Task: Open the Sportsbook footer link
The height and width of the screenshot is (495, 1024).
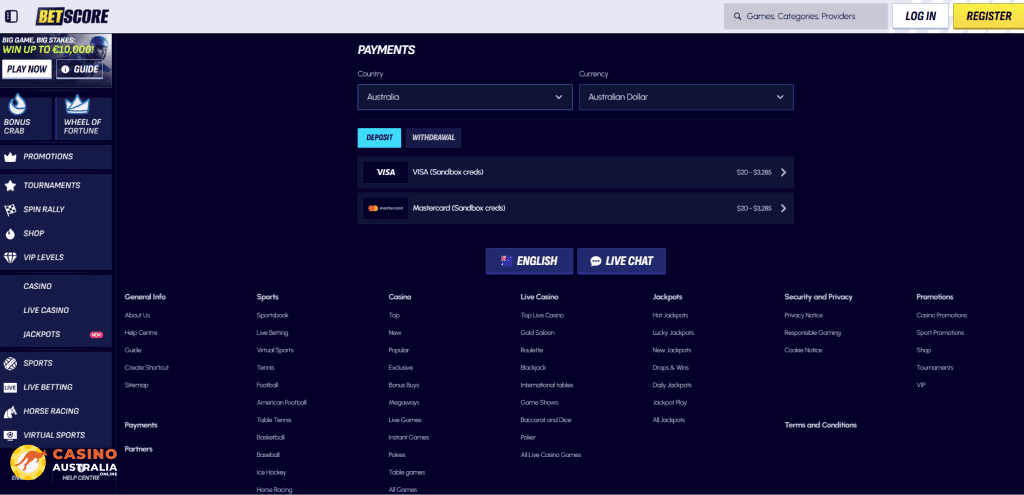Action: (x=272, y=315)
